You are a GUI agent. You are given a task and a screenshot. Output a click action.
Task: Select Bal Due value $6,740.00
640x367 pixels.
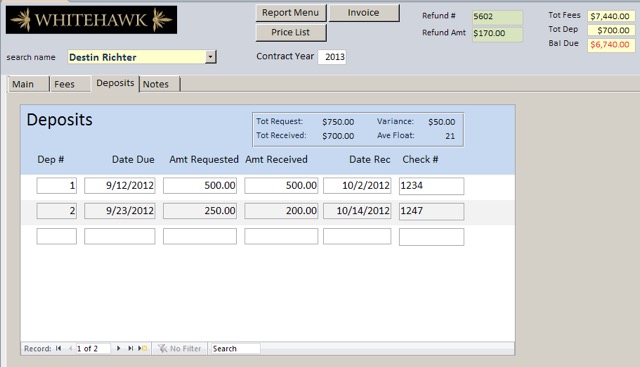[611, 44]
